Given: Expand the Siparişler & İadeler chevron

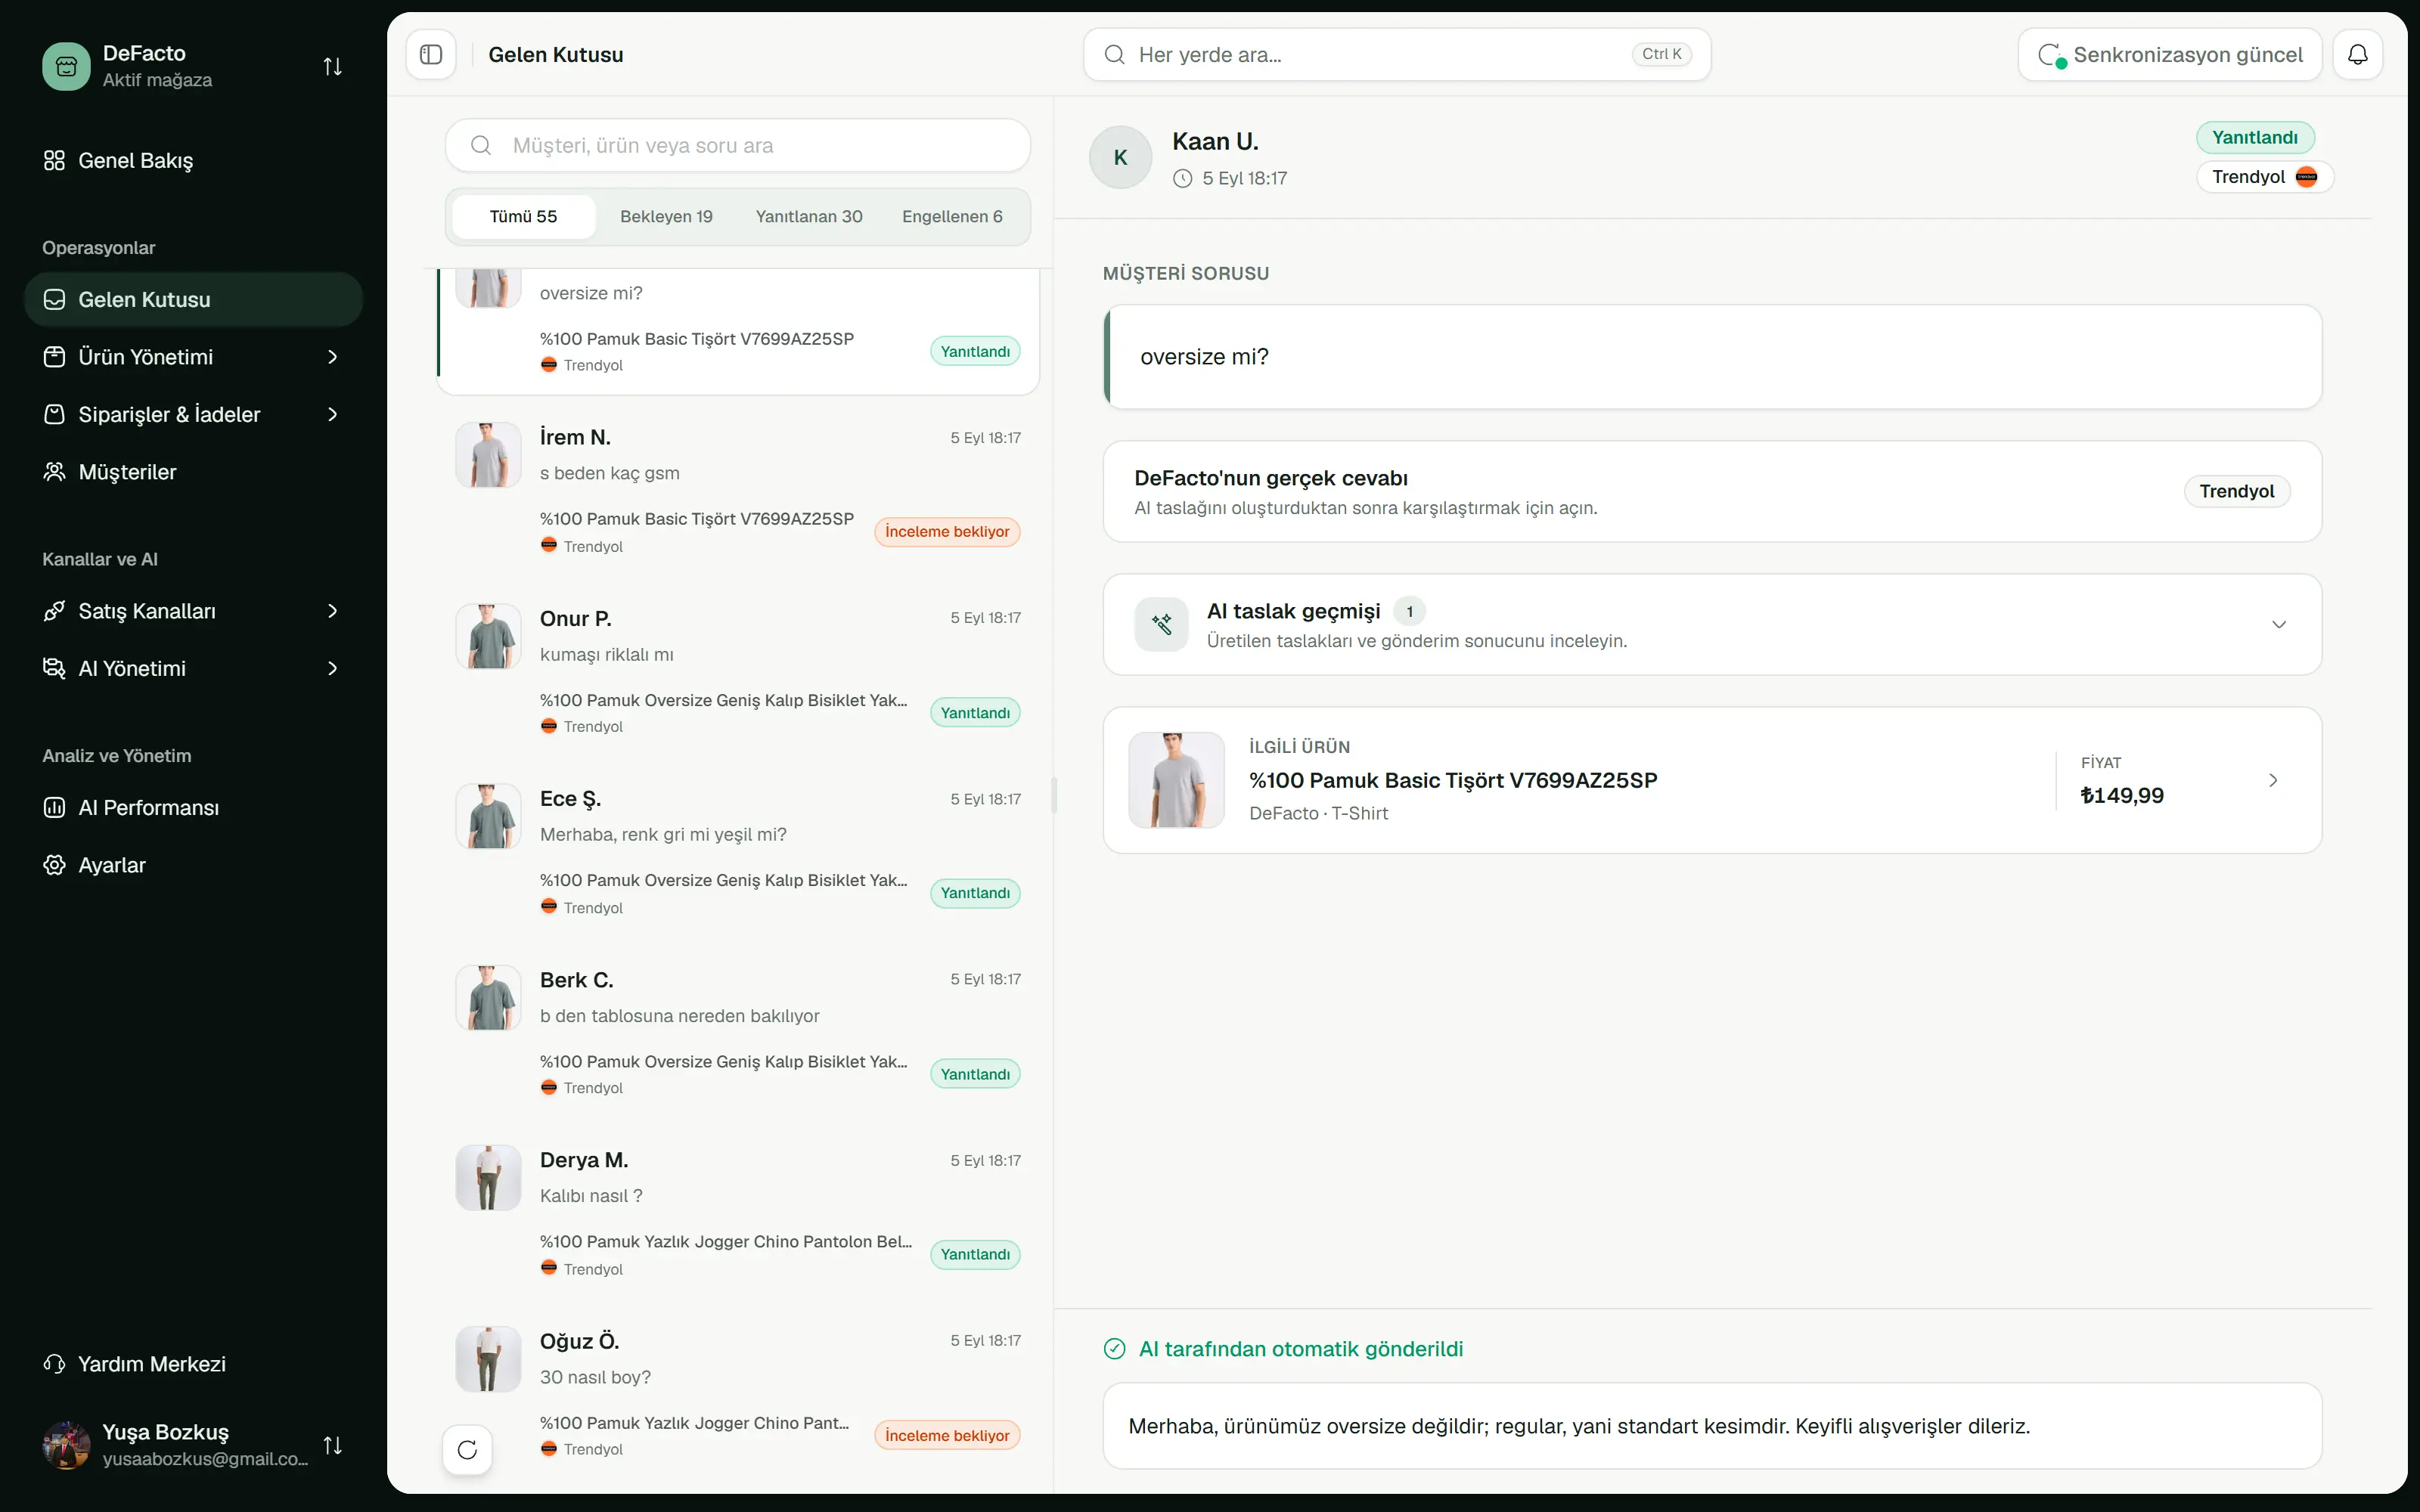Looking at the screenshot, I should [333, 414].
